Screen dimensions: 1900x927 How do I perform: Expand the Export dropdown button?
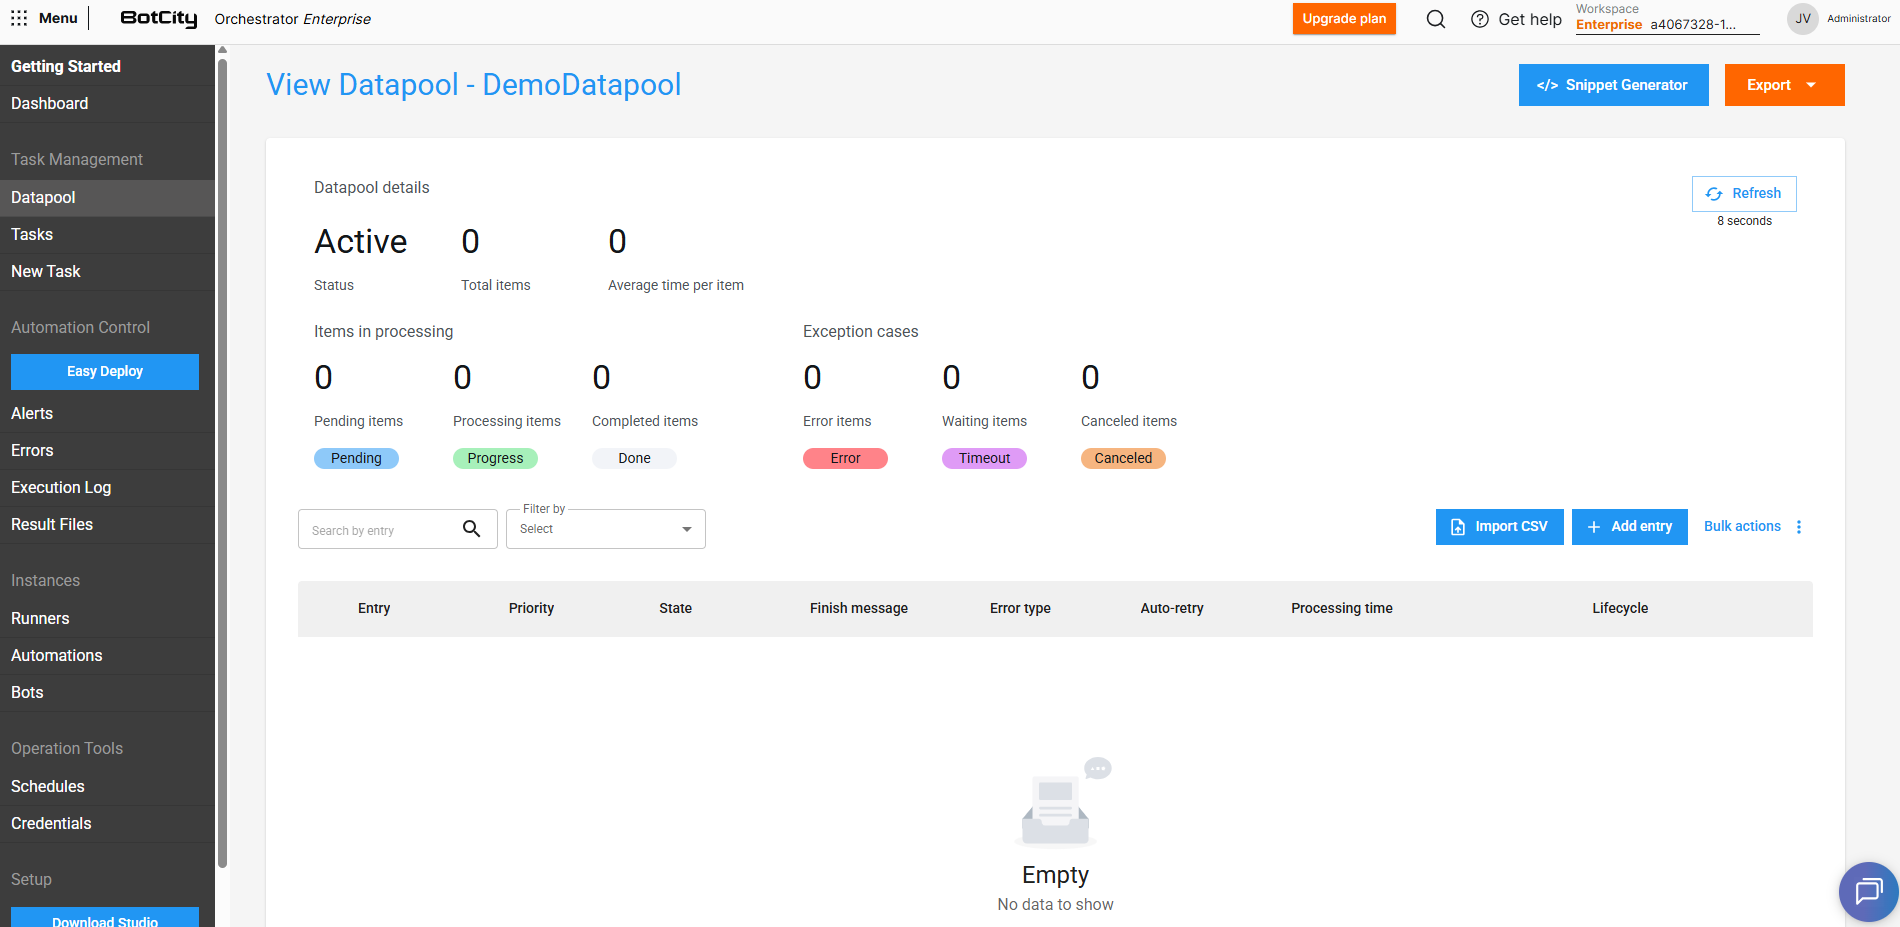(x=1784, y=85)
